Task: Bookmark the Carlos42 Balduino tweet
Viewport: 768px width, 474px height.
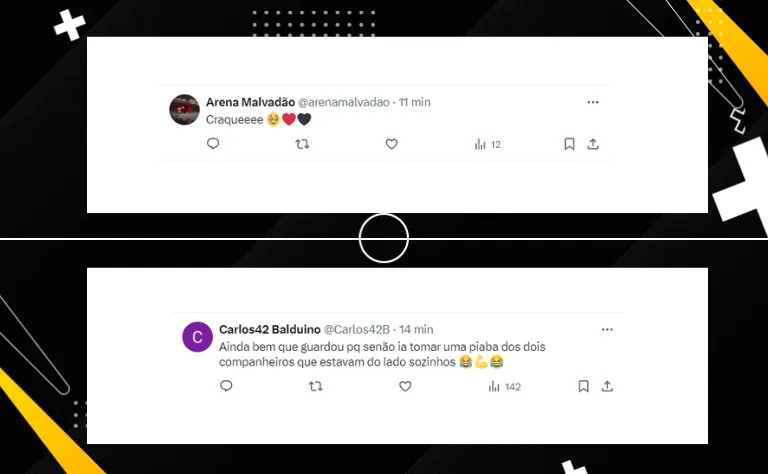Action: pos(583,386)
